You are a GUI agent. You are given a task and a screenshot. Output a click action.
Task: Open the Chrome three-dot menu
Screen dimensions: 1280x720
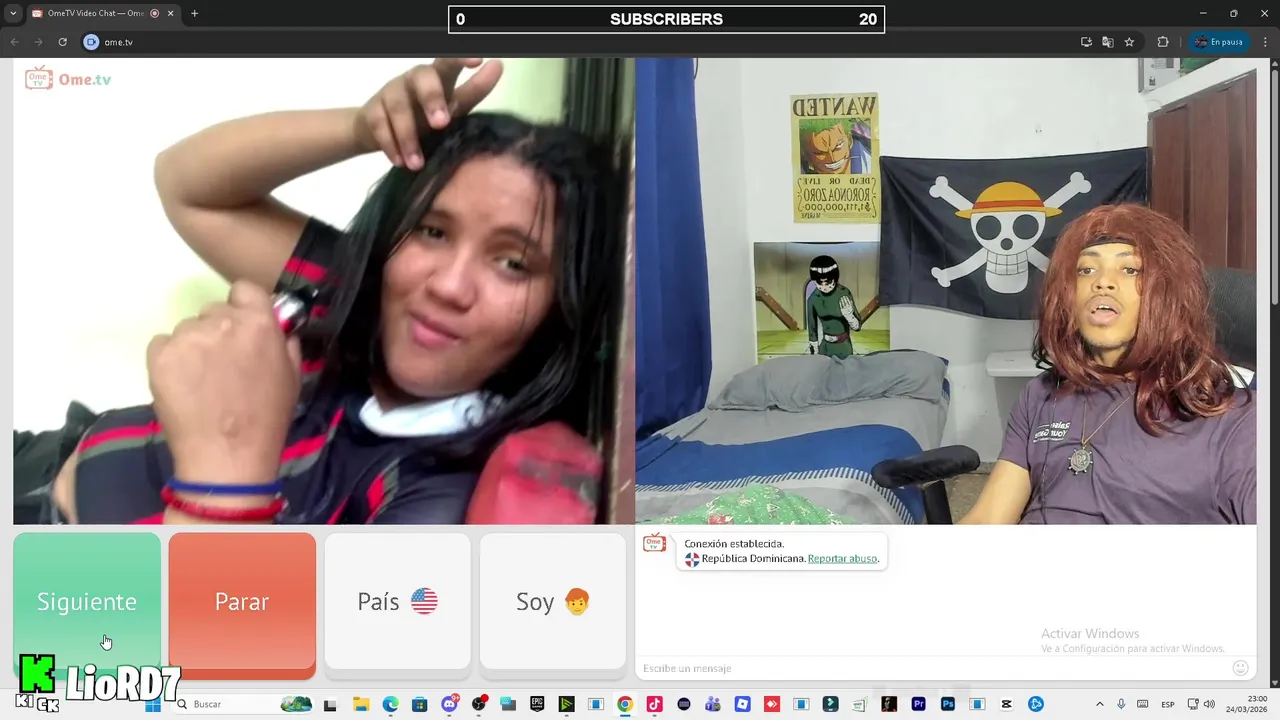coord(1265,42)
